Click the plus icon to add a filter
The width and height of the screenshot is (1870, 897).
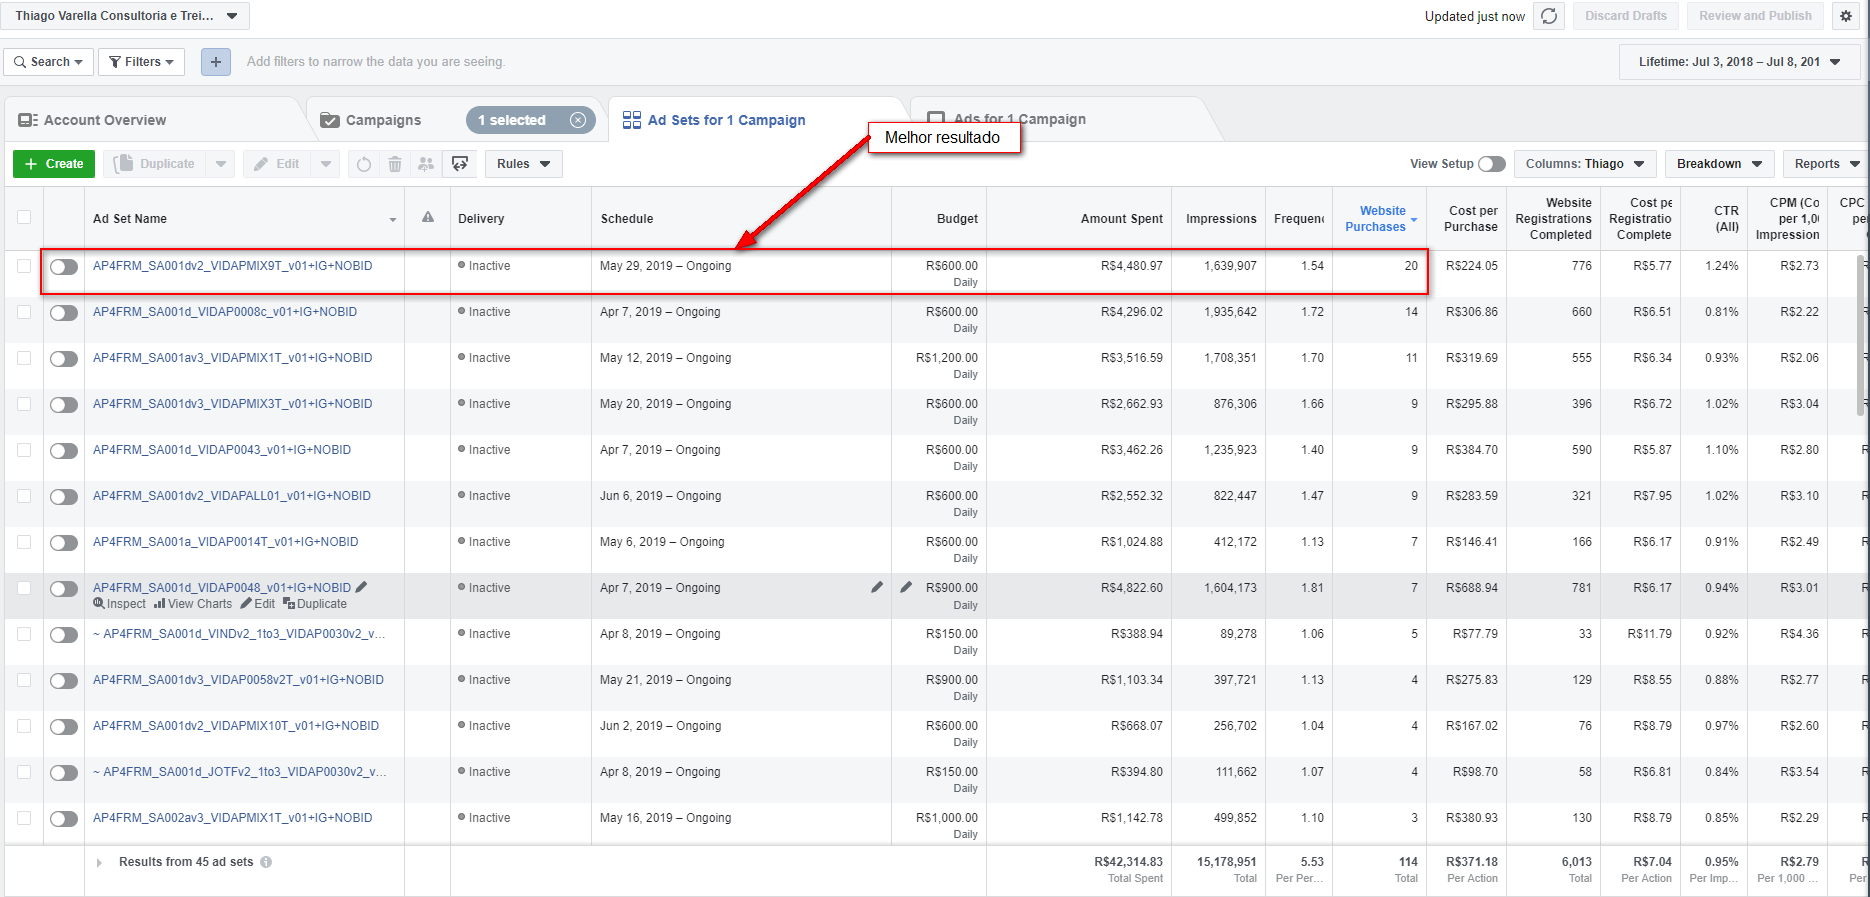pos(216,62)
